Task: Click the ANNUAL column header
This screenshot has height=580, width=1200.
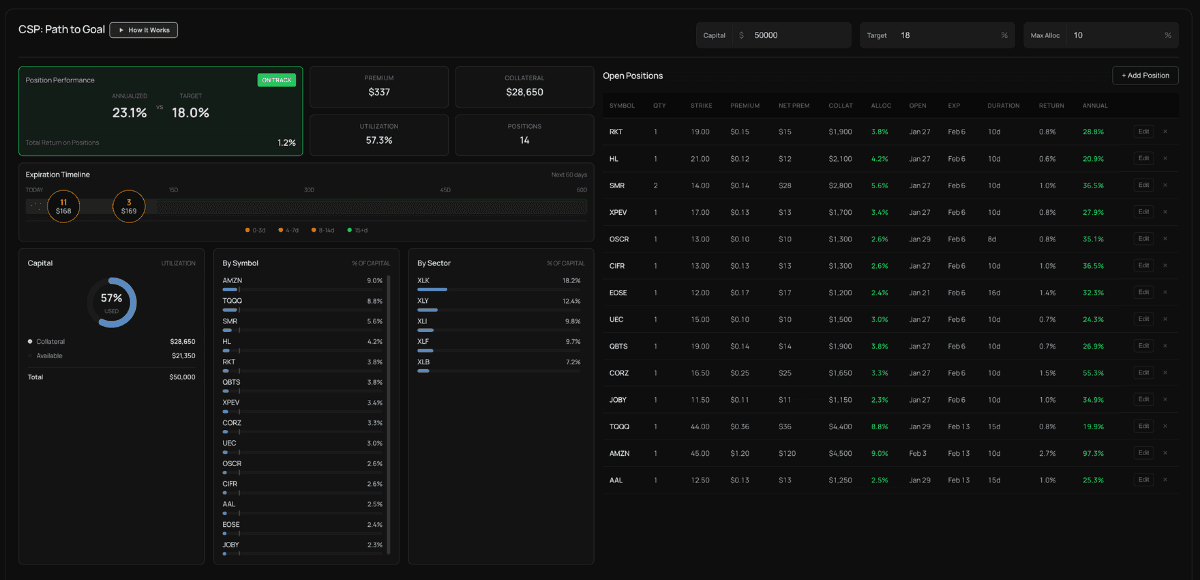Action: [1094, 105]
